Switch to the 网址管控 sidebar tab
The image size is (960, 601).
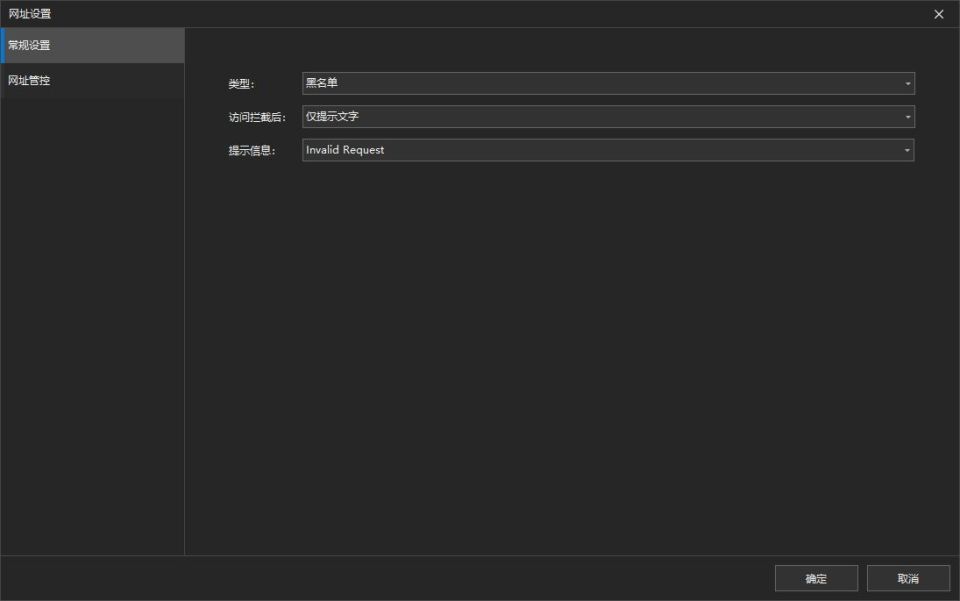coord(92,80)
